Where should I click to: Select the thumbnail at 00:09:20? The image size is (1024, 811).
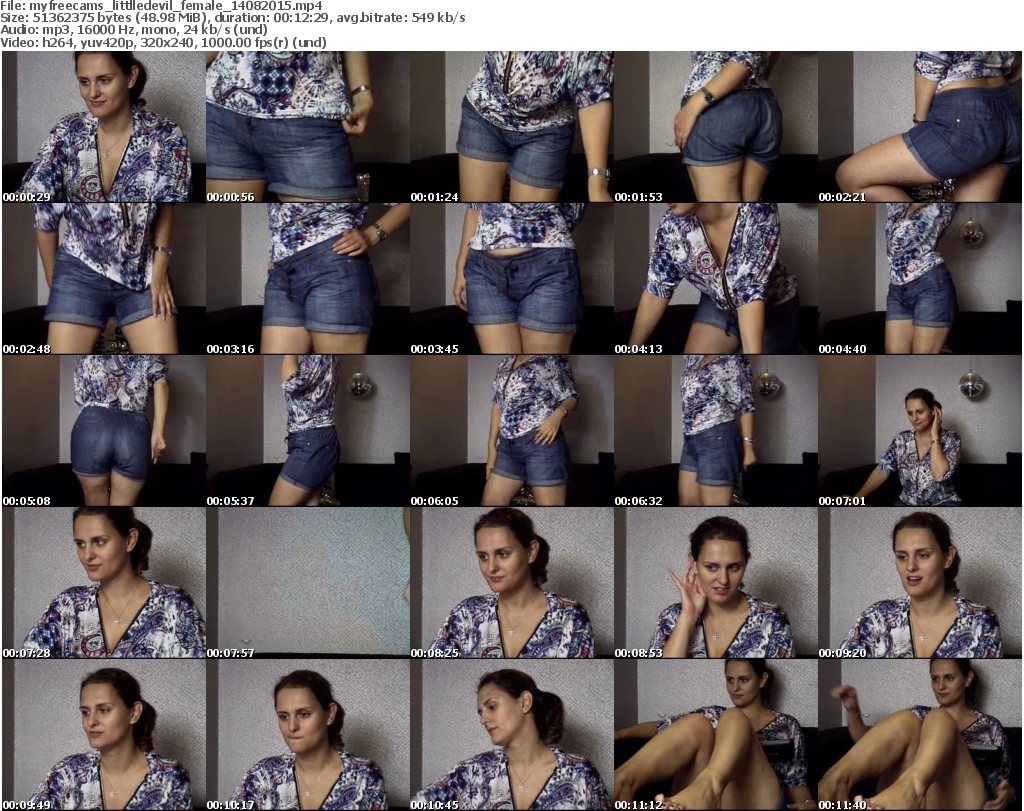pyautogui.click(x=920, y=582)
